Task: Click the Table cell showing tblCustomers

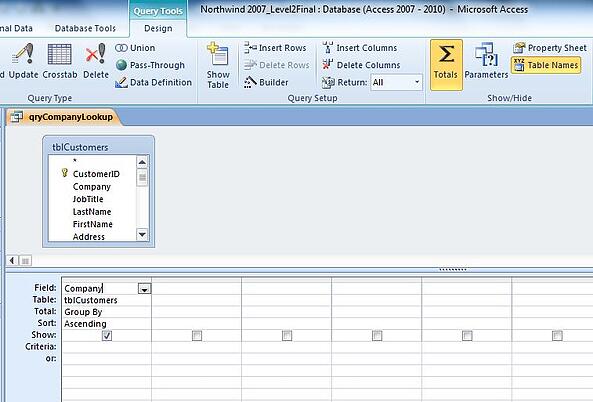Action: click(106, 300)
